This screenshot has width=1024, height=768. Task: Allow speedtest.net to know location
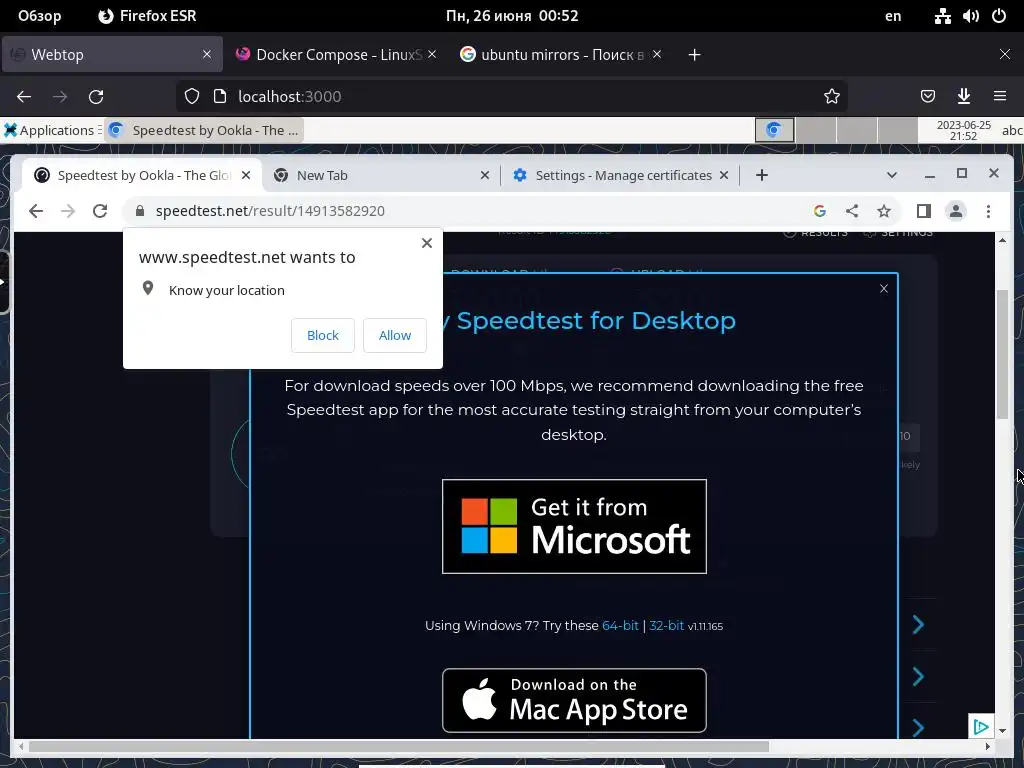[395, 335]
